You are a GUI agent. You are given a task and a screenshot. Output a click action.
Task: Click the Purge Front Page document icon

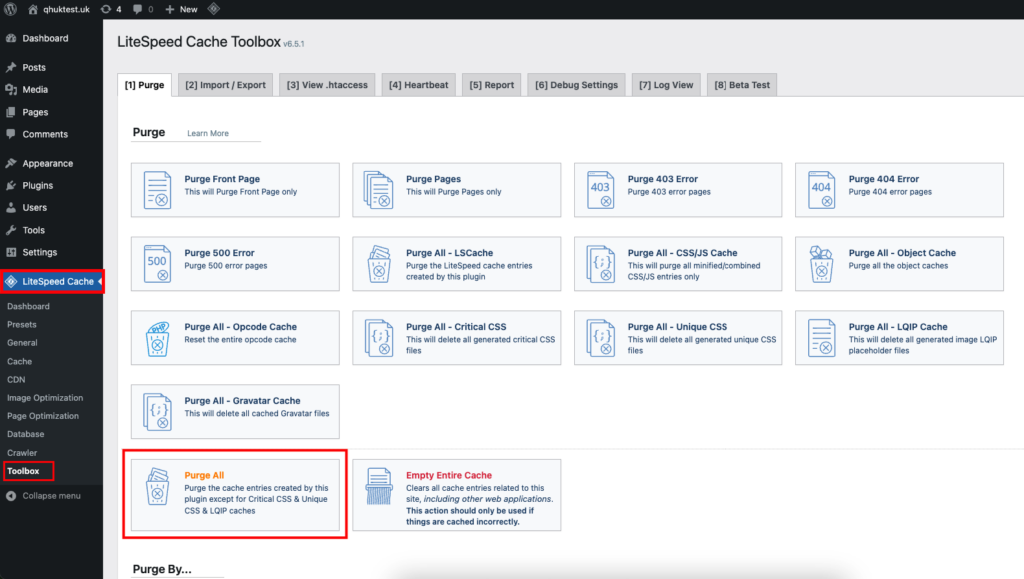tap(157, 190)
